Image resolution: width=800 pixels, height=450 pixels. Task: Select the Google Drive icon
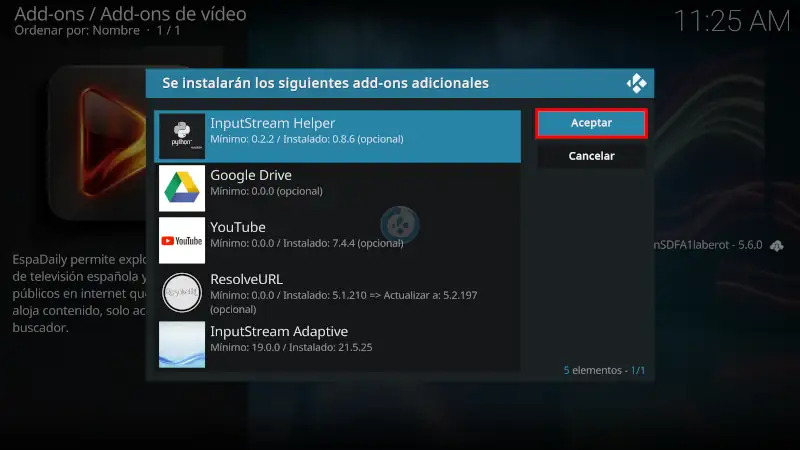(x=182, y=188)
